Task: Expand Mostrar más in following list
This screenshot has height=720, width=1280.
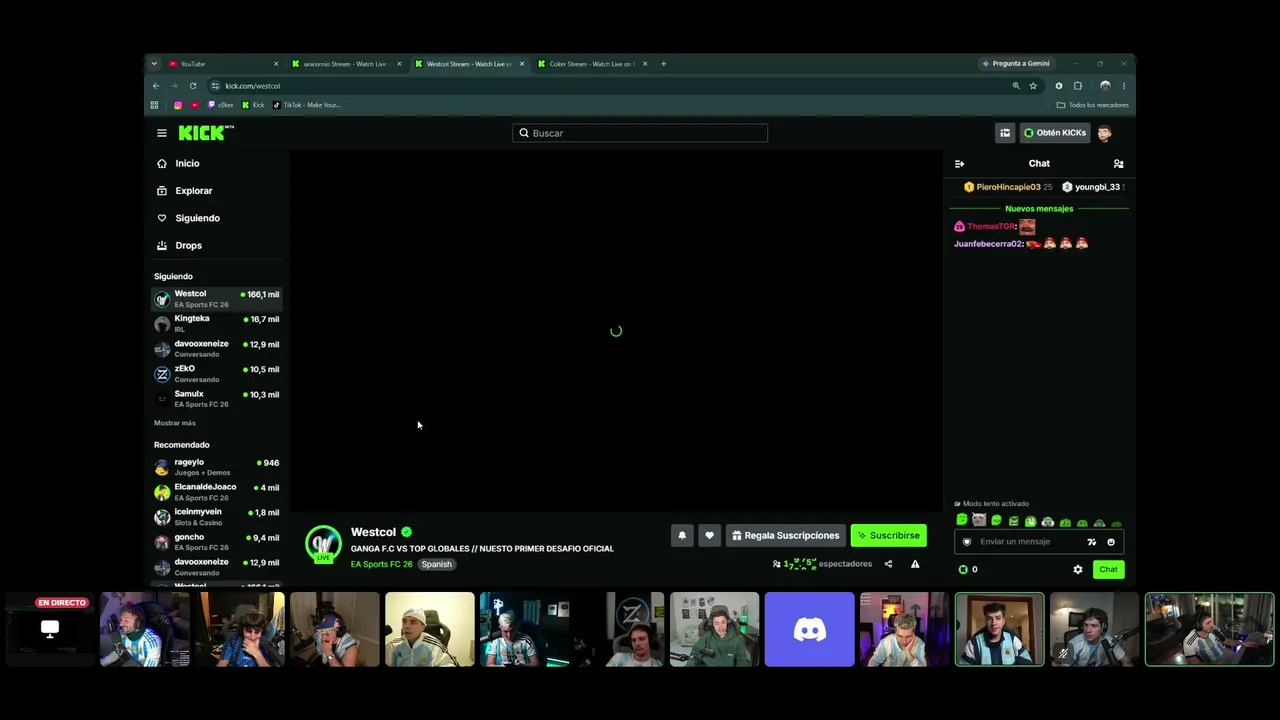Action: point(175,423)
